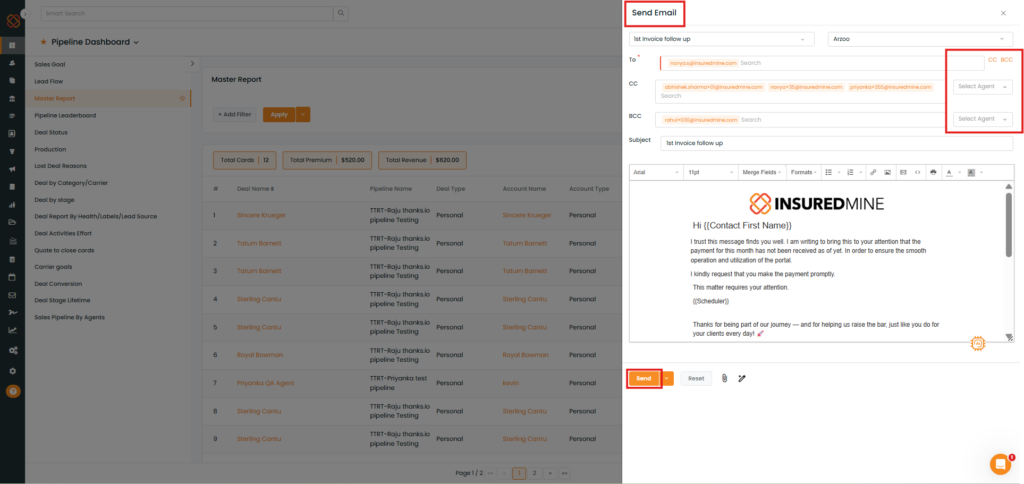
Task: Open the Arial font family dropdown
Action: click(655, 172)
